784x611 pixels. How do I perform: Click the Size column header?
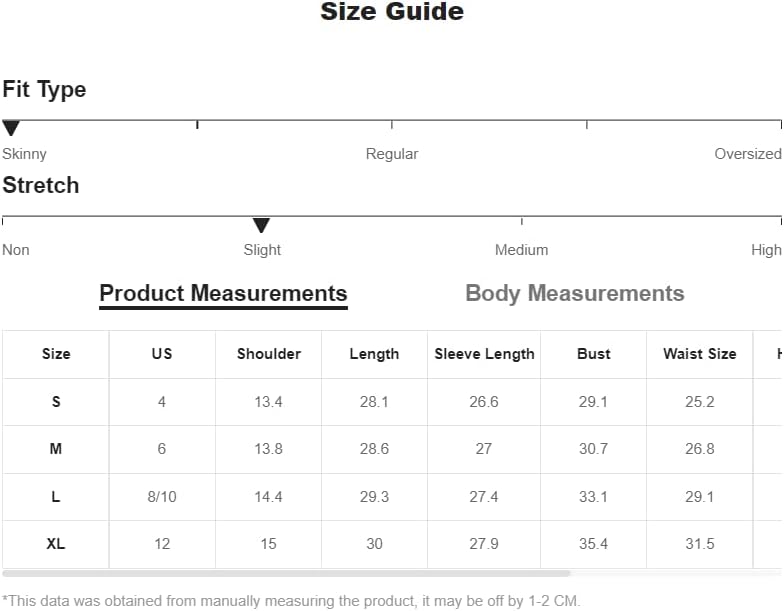click(56, 354)
